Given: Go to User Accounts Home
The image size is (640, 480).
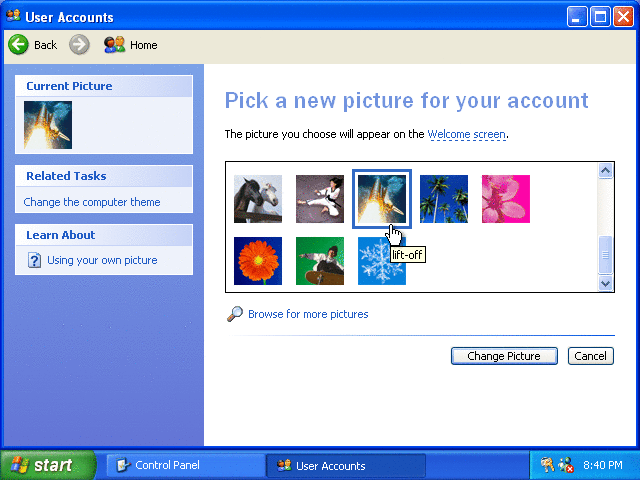Looking at the screenshot, I should [130, 44].
